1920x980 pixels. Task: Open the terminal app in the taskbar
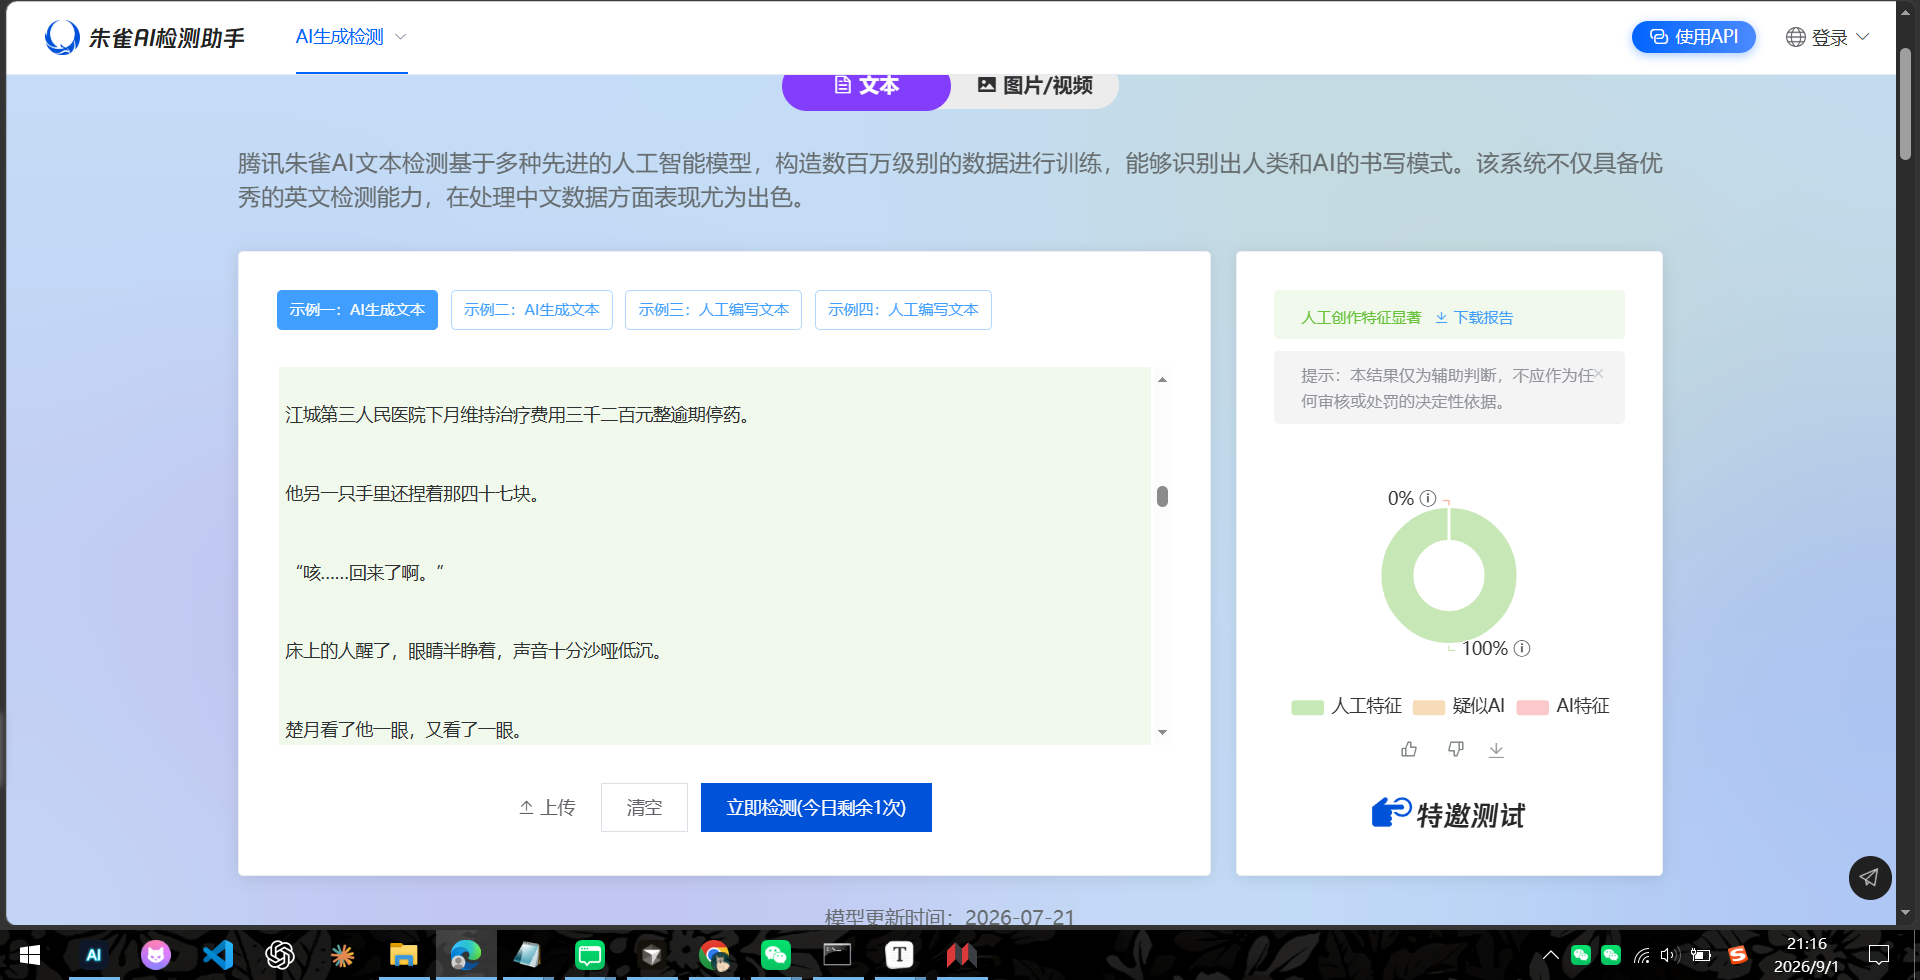(837, 955)
